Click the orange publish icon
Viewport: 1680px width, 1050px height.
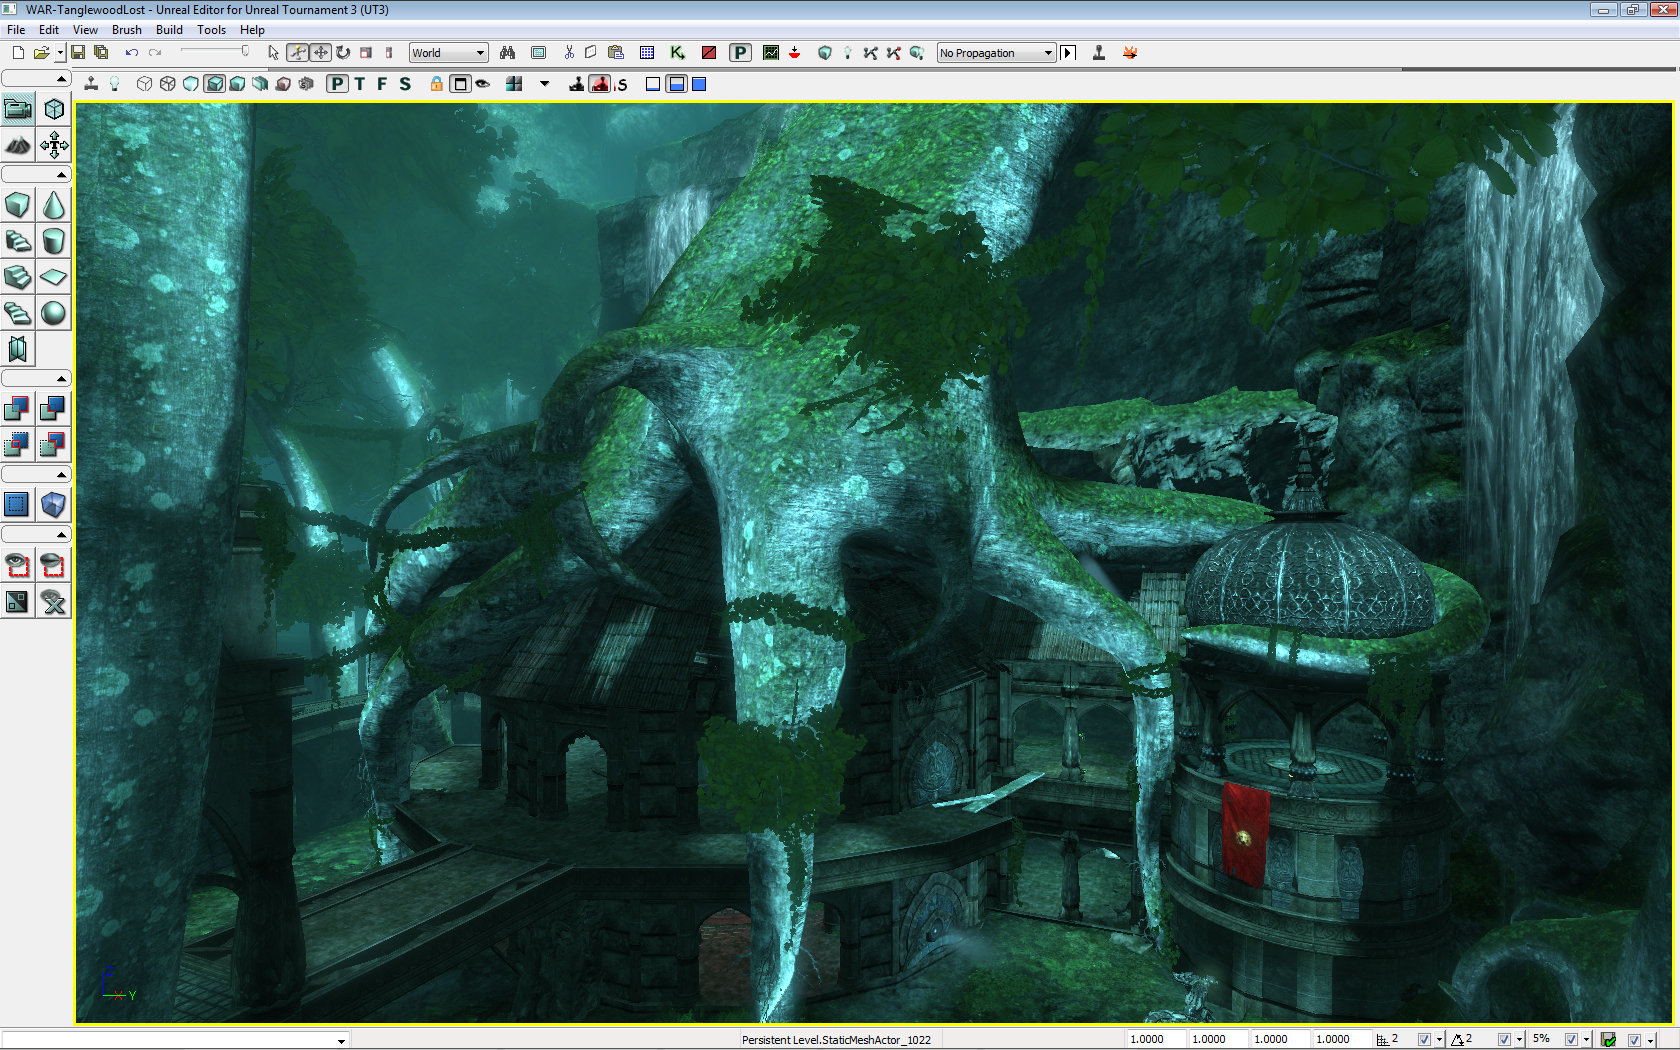point(1130,53)
